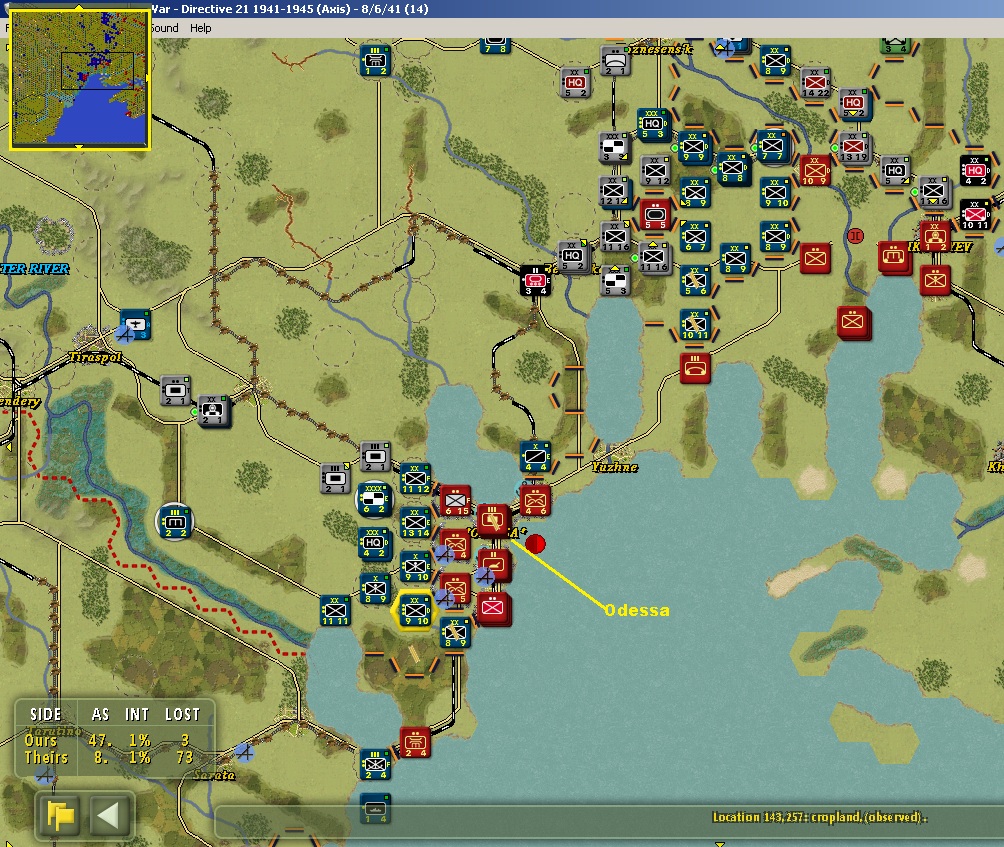Click the red armored unit 5 5
This screenshot has width=1004, height=847.
tap(655, 214)
